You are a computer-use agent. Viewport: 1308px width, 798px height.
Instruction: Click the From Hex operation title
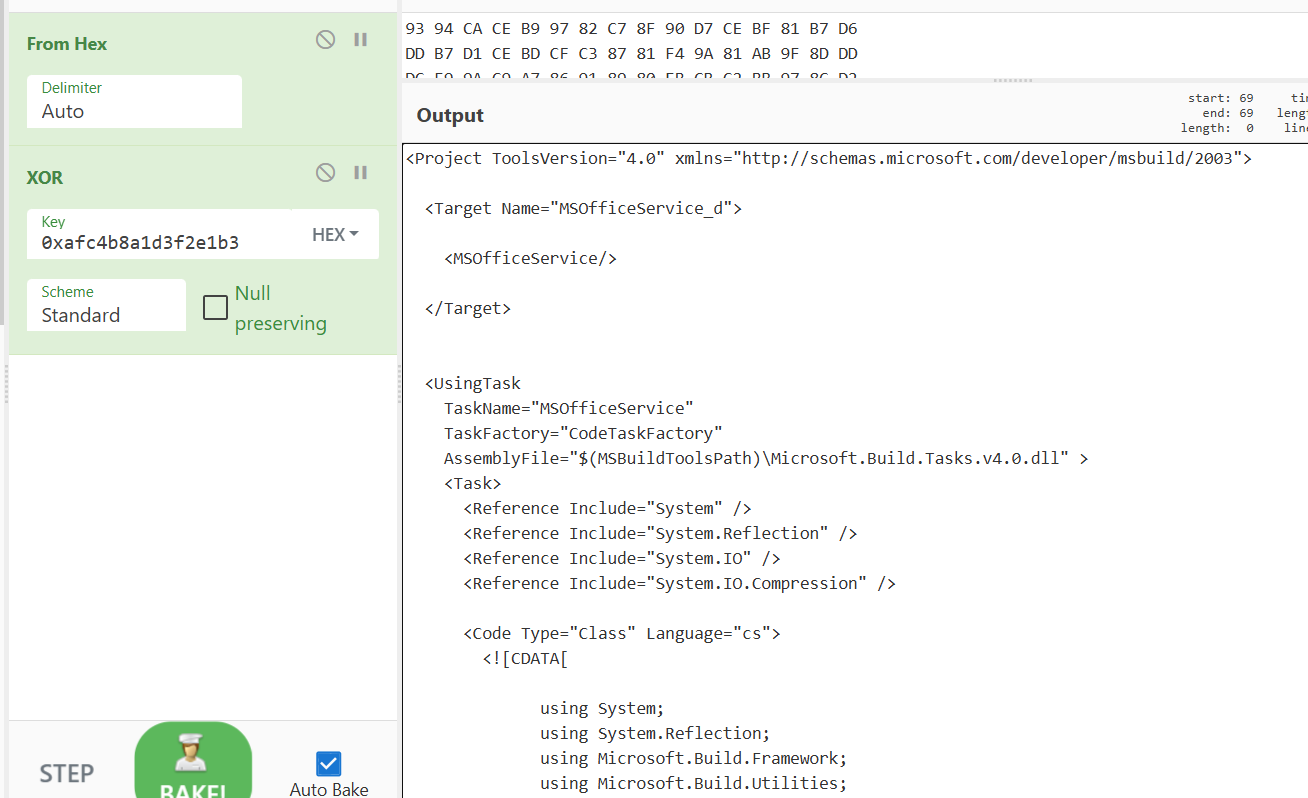(x=67, y=44)
